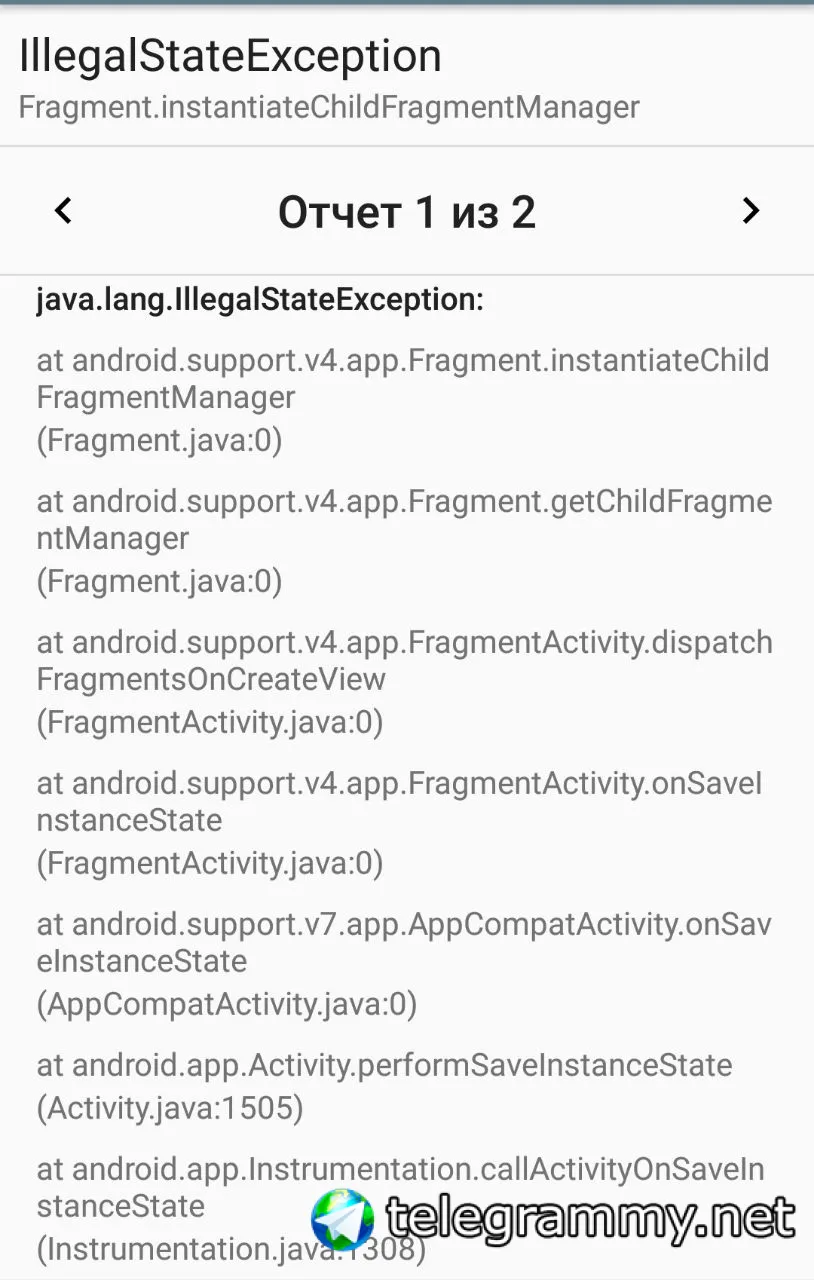This screenshot has width=814, height=1280.
Task: Go to the previous report arrow
Action: click(x=63, y=211)
